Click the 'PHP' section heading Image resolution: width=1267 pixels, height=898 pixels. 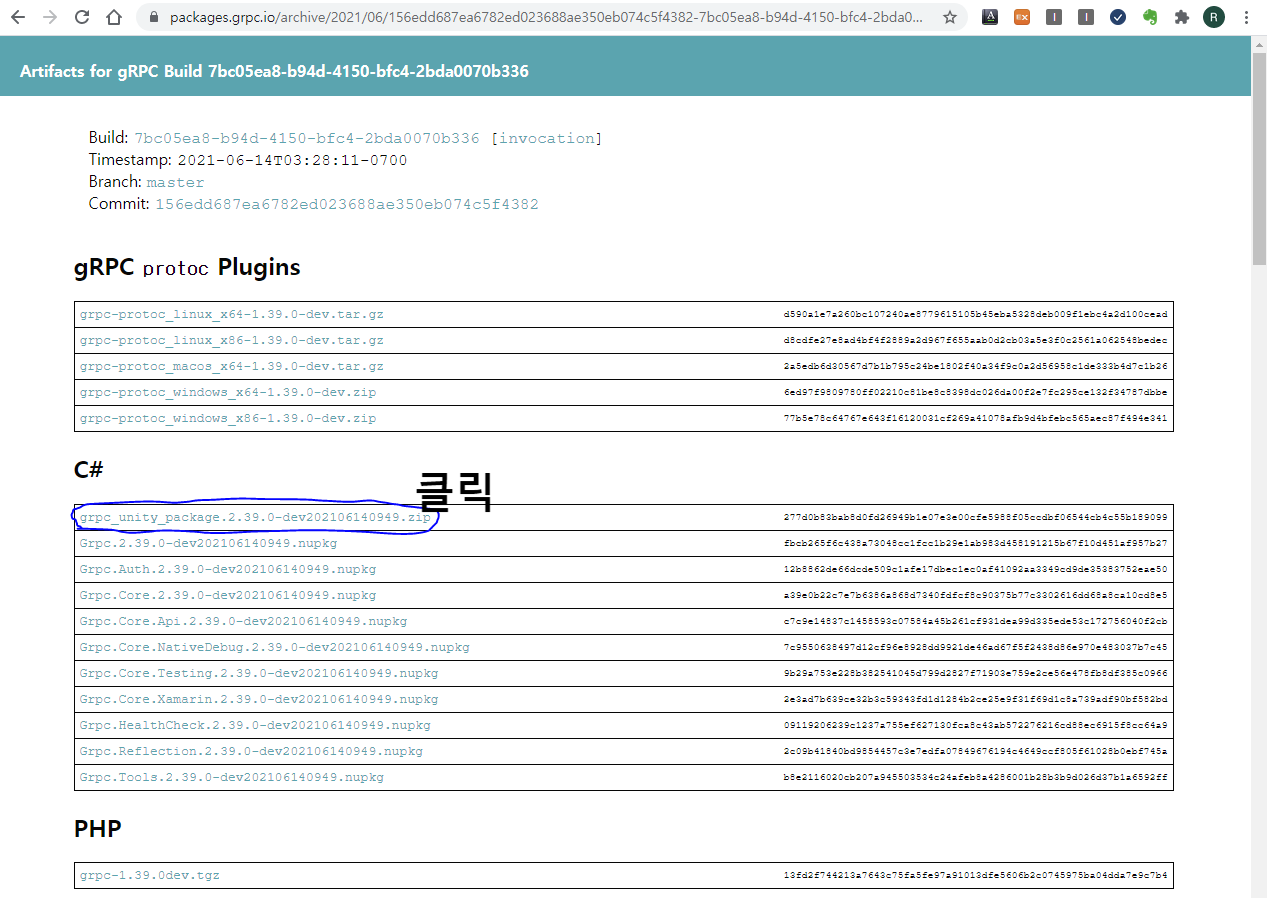pos(98,828)
